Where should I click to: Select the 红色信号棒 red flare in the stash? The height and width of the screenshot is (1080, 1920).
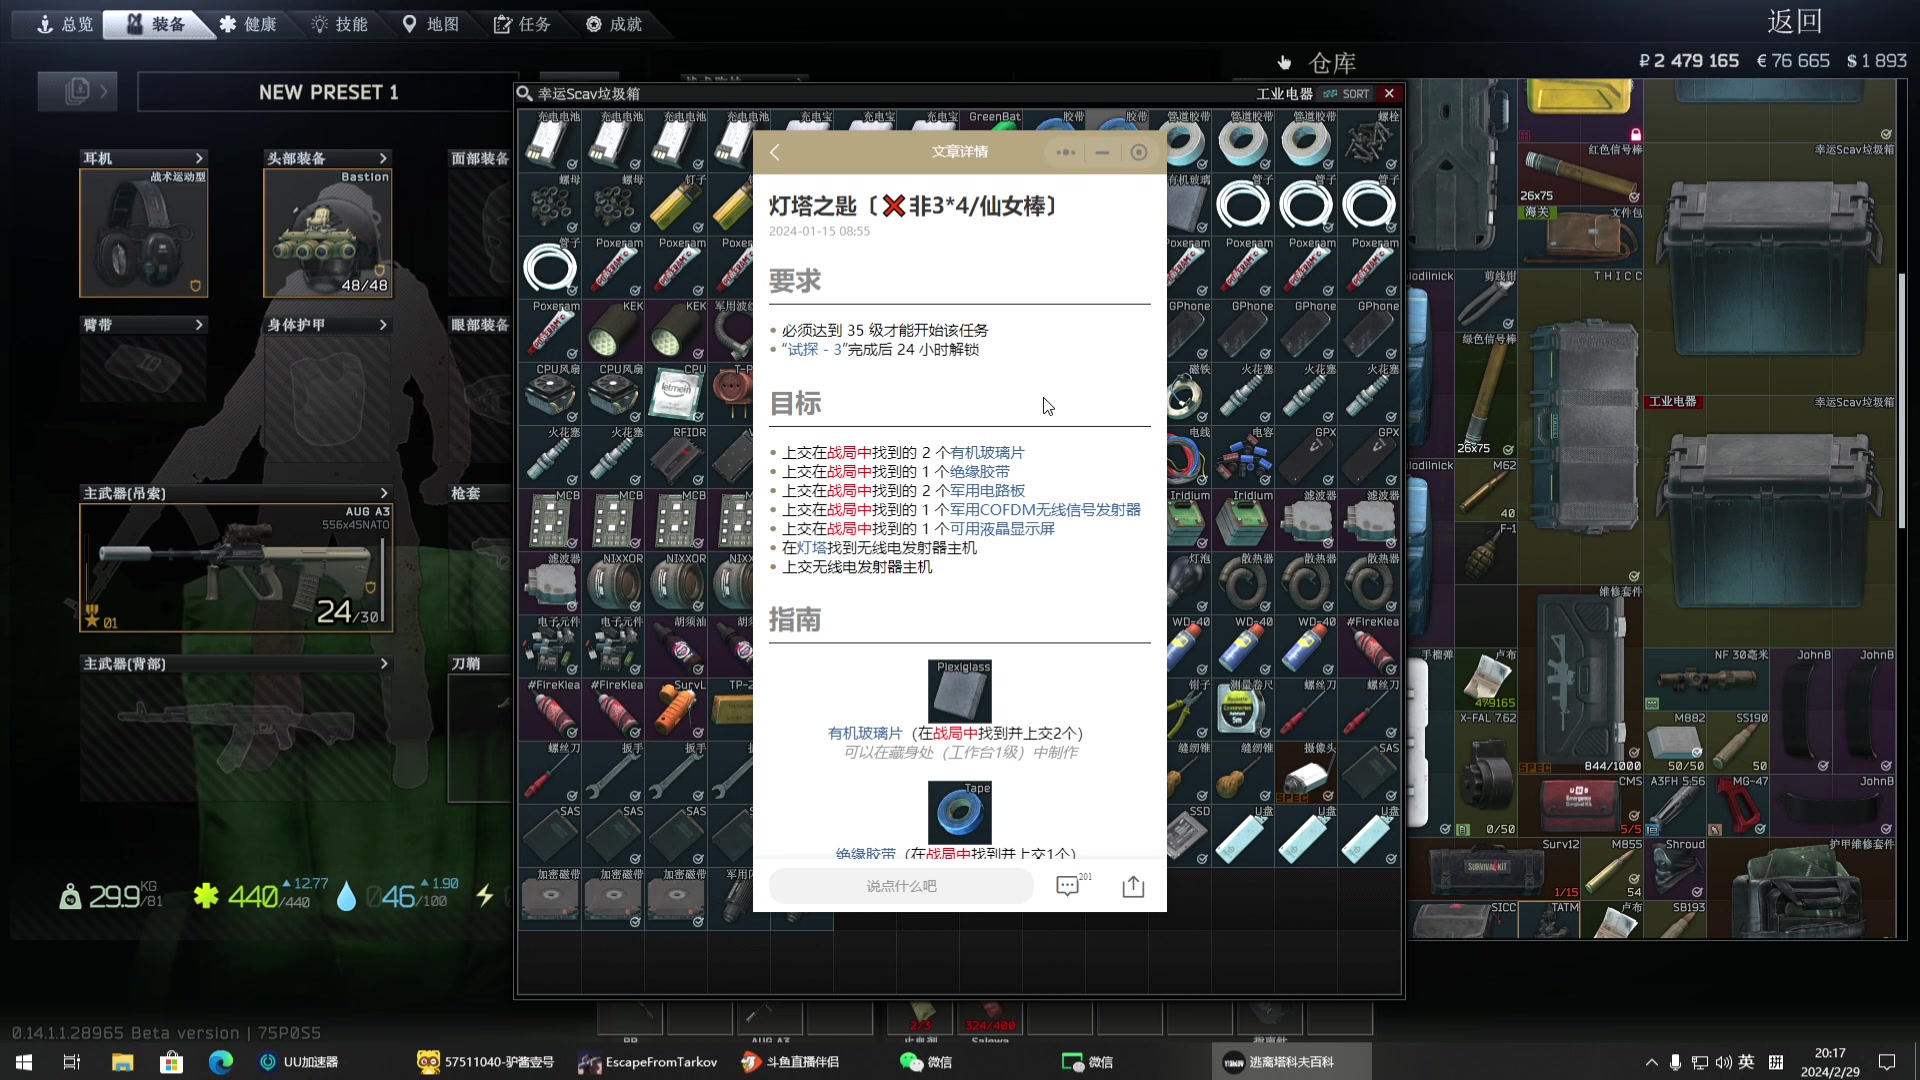[x=1580, y=173]
